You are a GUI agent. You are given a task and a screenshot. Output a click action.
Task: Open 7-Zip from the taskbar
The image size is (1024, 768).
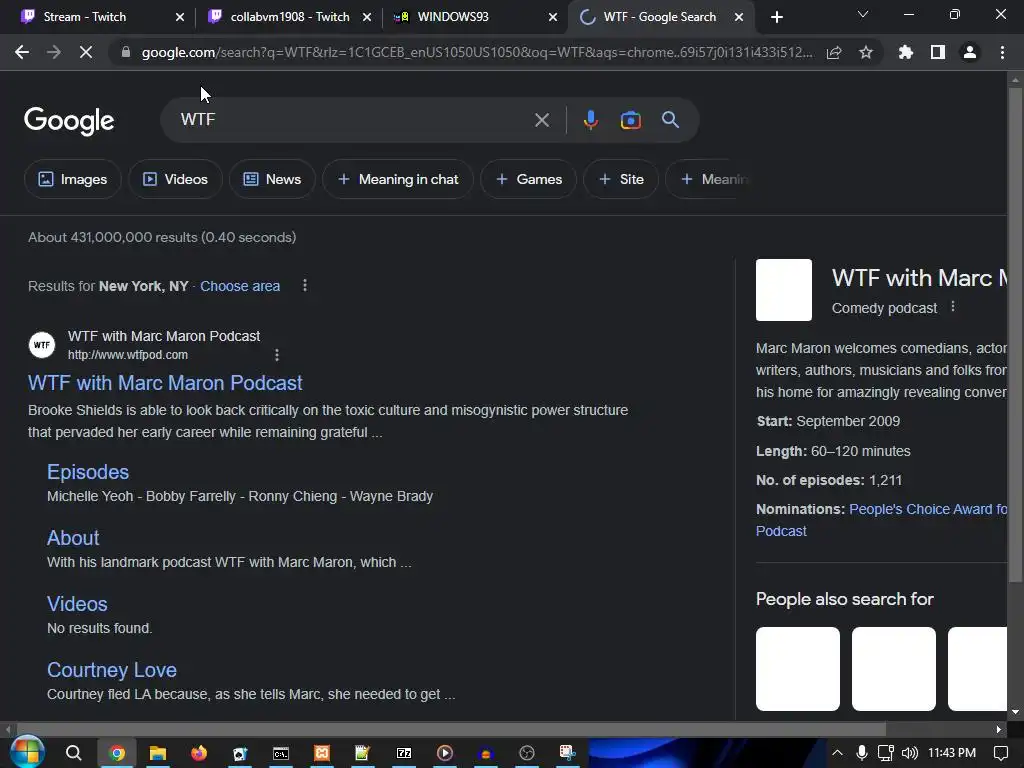point(404,753)
